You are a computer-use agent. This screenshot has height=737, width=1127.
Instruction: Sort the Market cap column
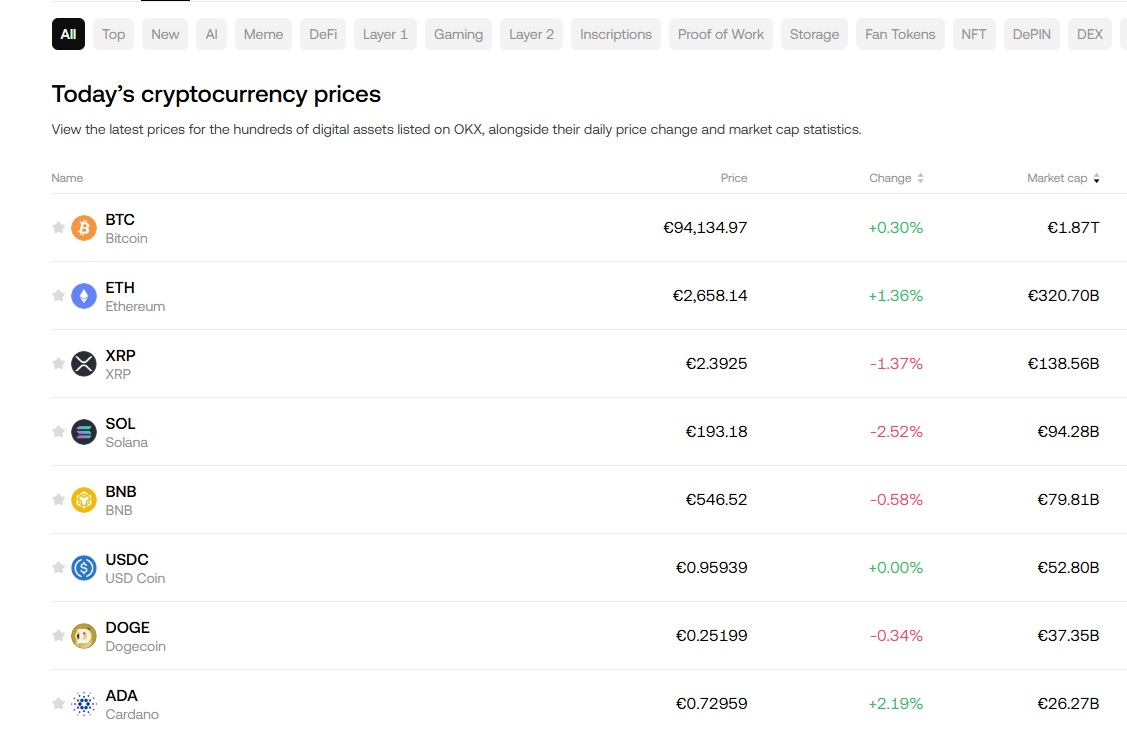[1096, 177]
